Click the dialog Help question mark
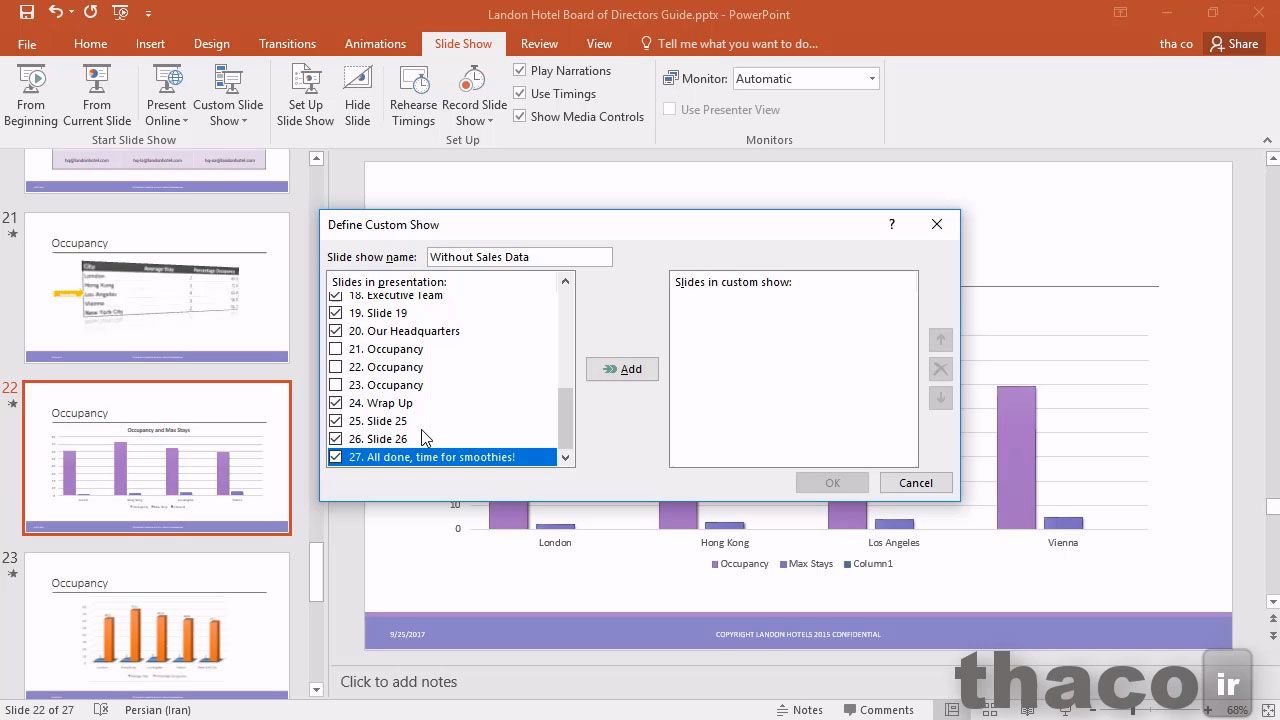The height and width of the screenshot is (720, 1280). pos(891,224)
